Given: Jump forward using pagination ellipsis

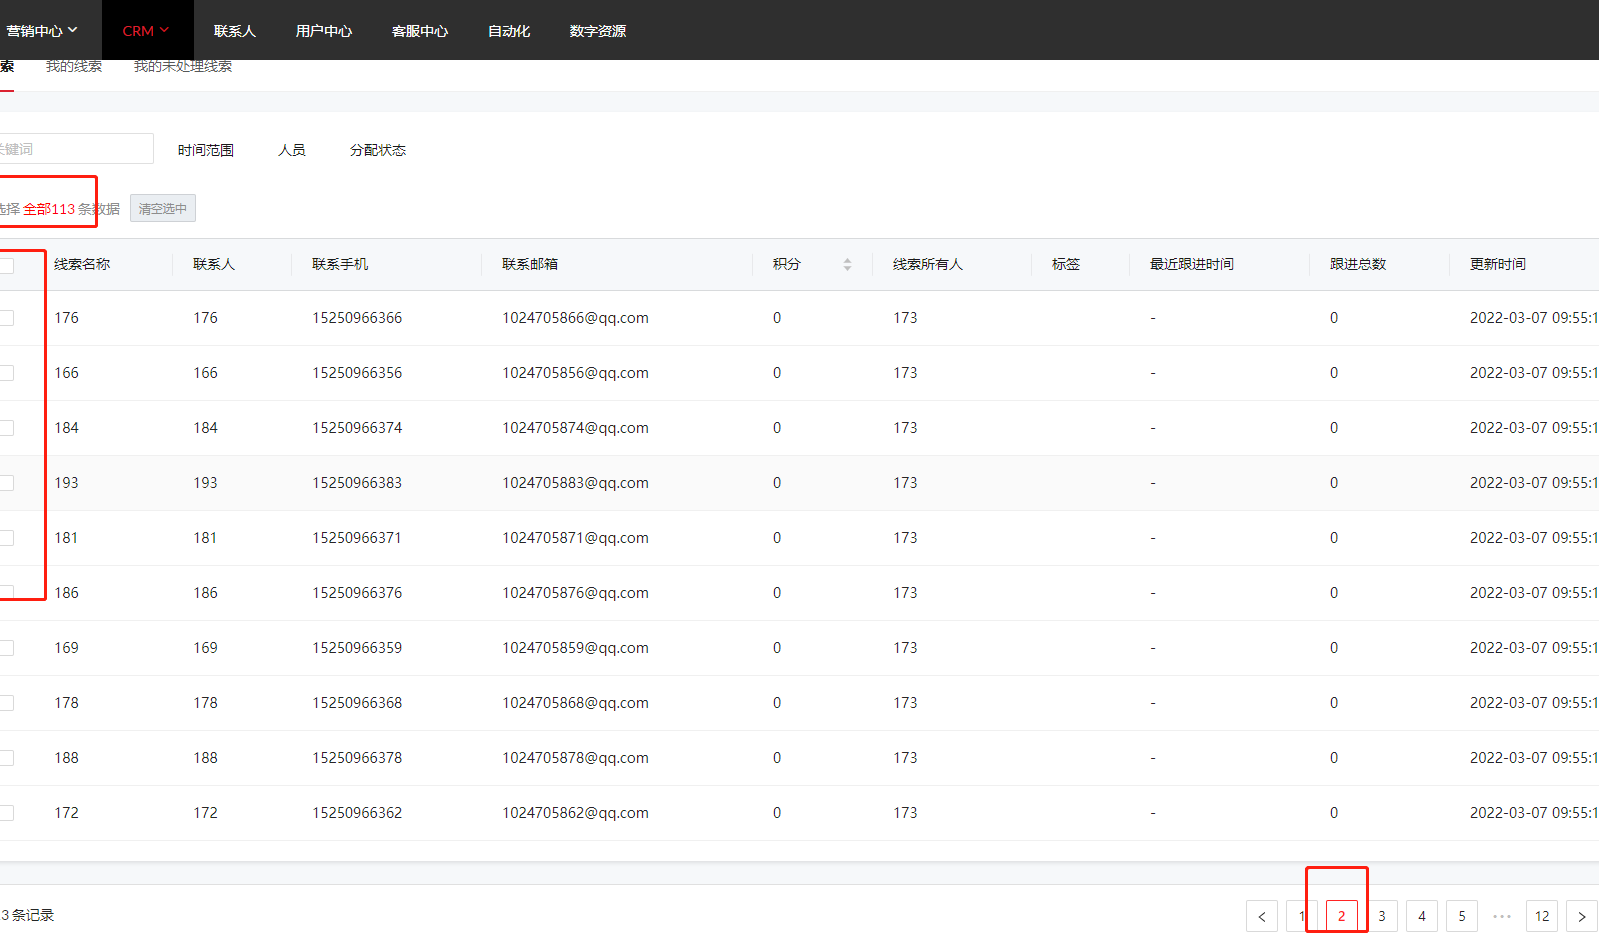Looking at the screenshot, I should pyautogui.click(x=1502, y=916).
